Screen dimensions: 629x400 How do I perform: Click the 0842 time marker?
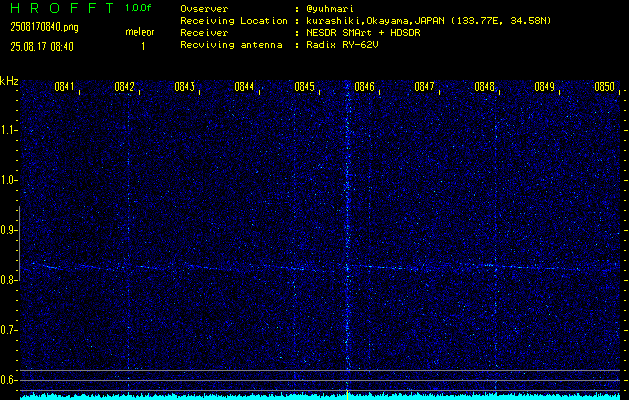point(124,87)
